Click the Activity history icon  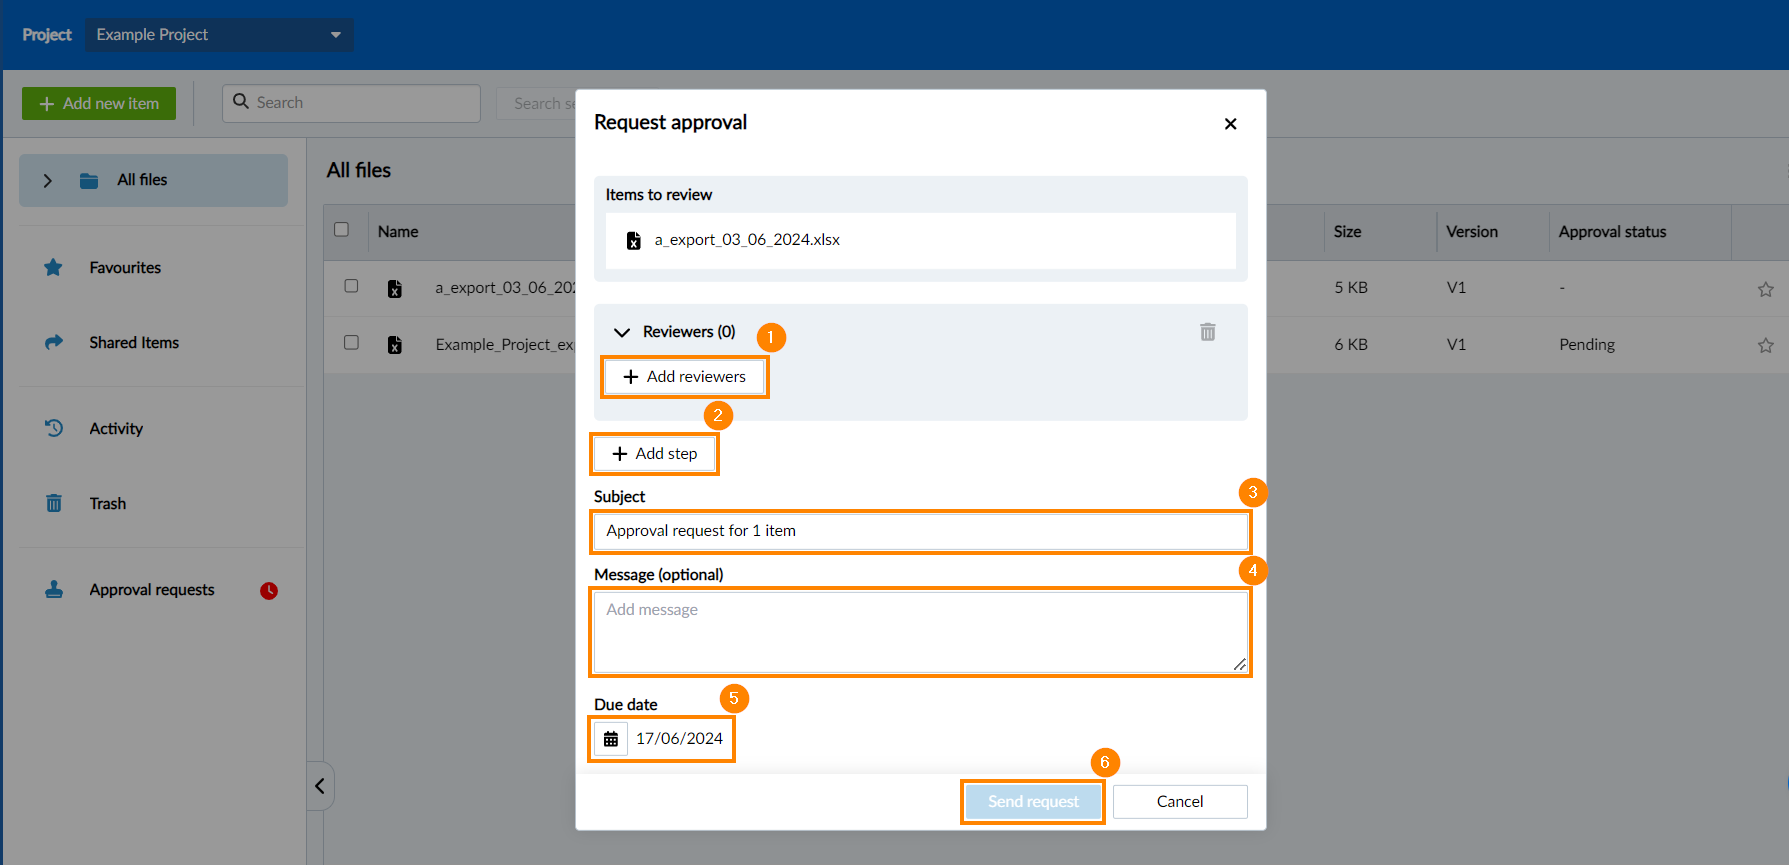pos(54,428)
